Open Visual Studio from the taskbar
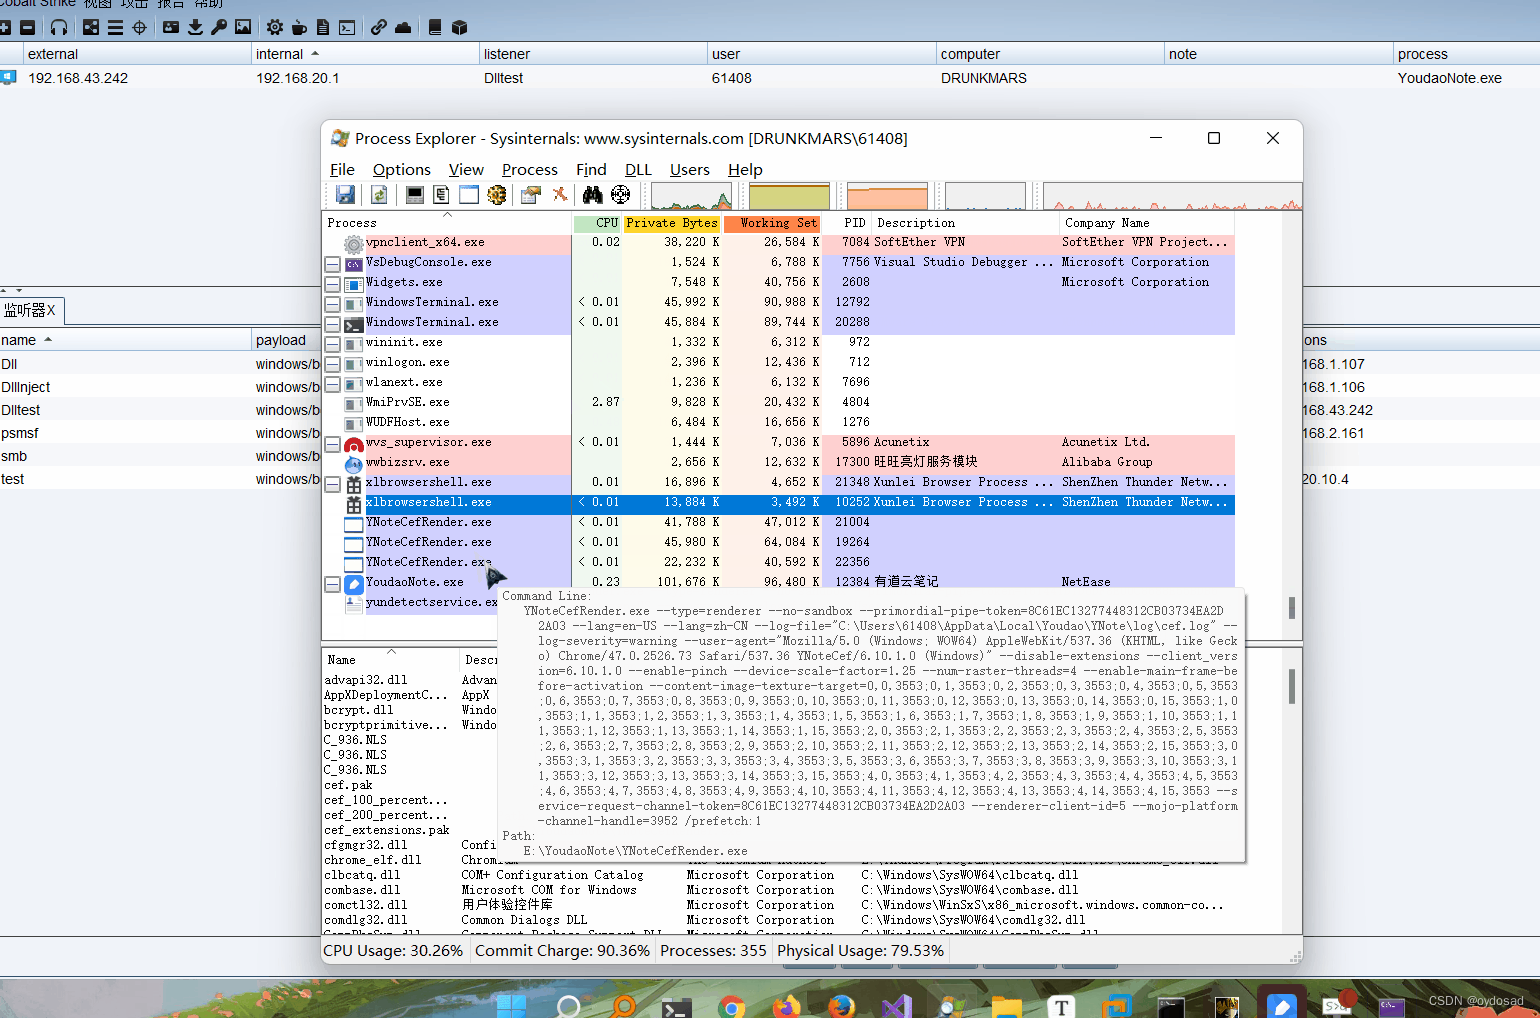 896,1007
